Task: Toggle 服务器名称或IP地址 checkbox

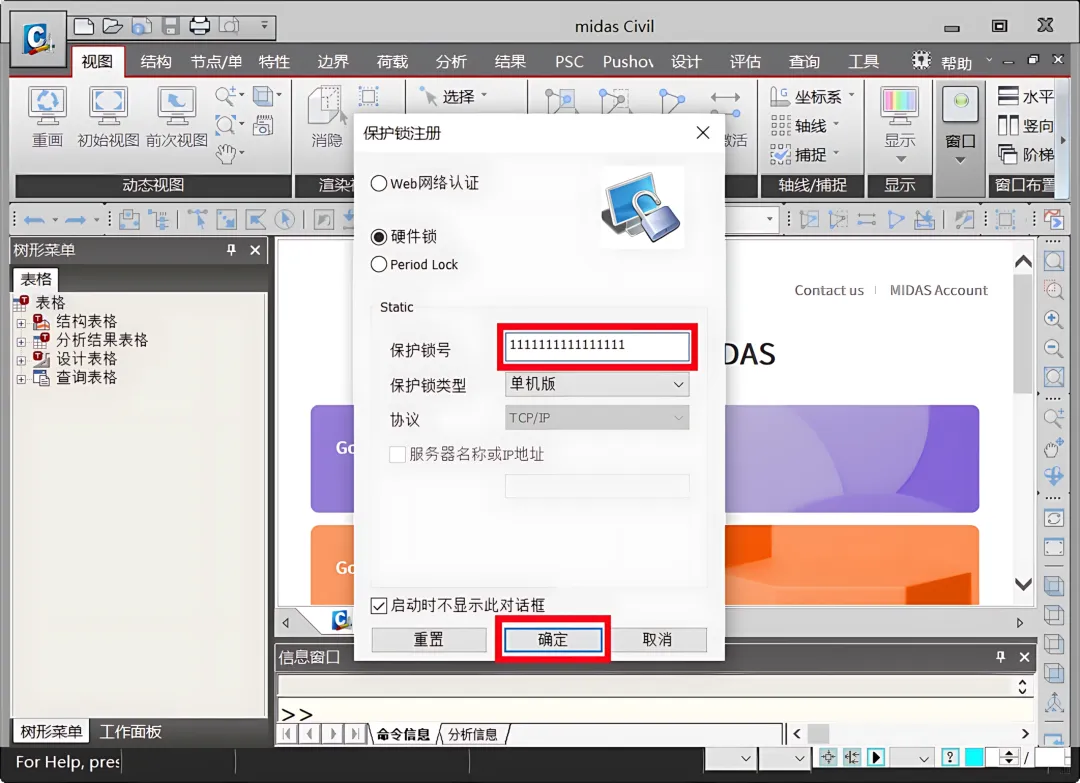Action: point(397,455)
